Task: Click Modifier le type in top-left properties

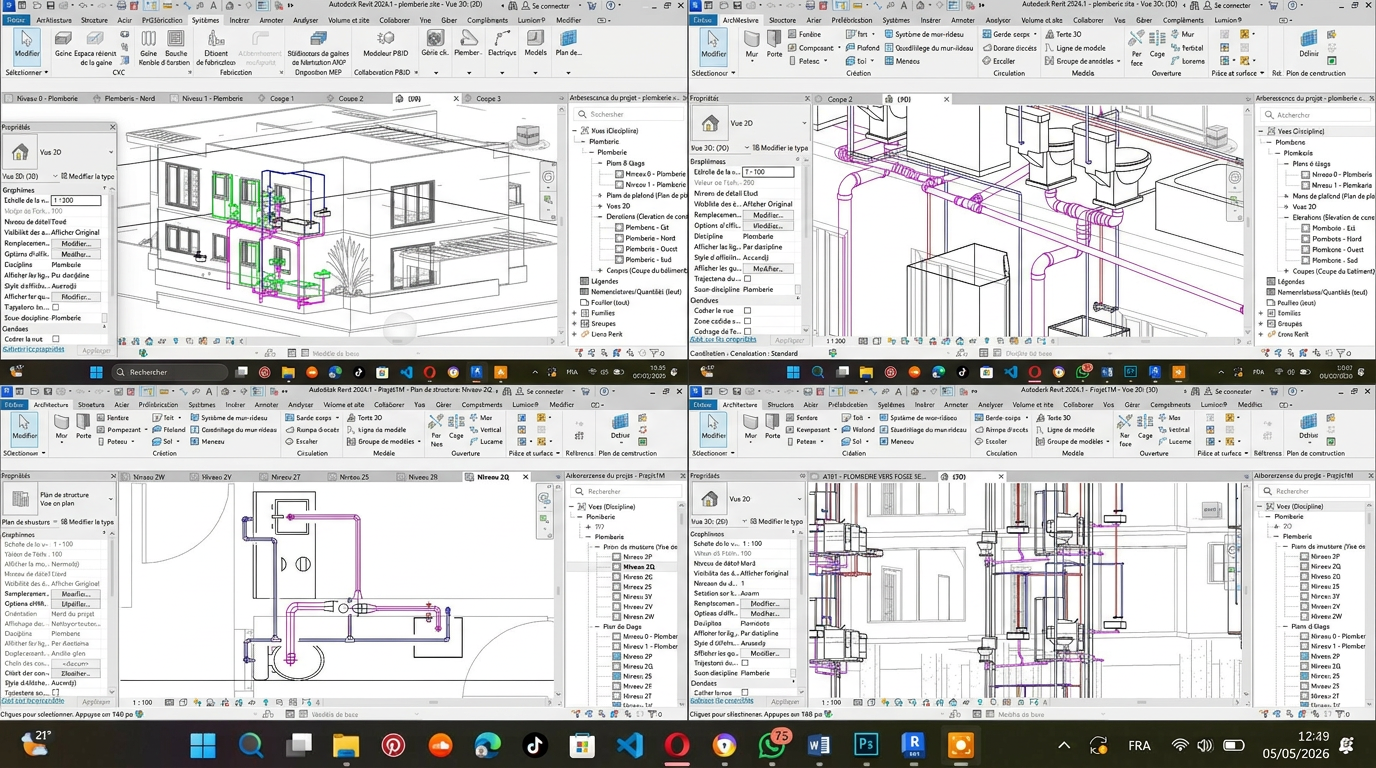Action: tap(87, 176)
